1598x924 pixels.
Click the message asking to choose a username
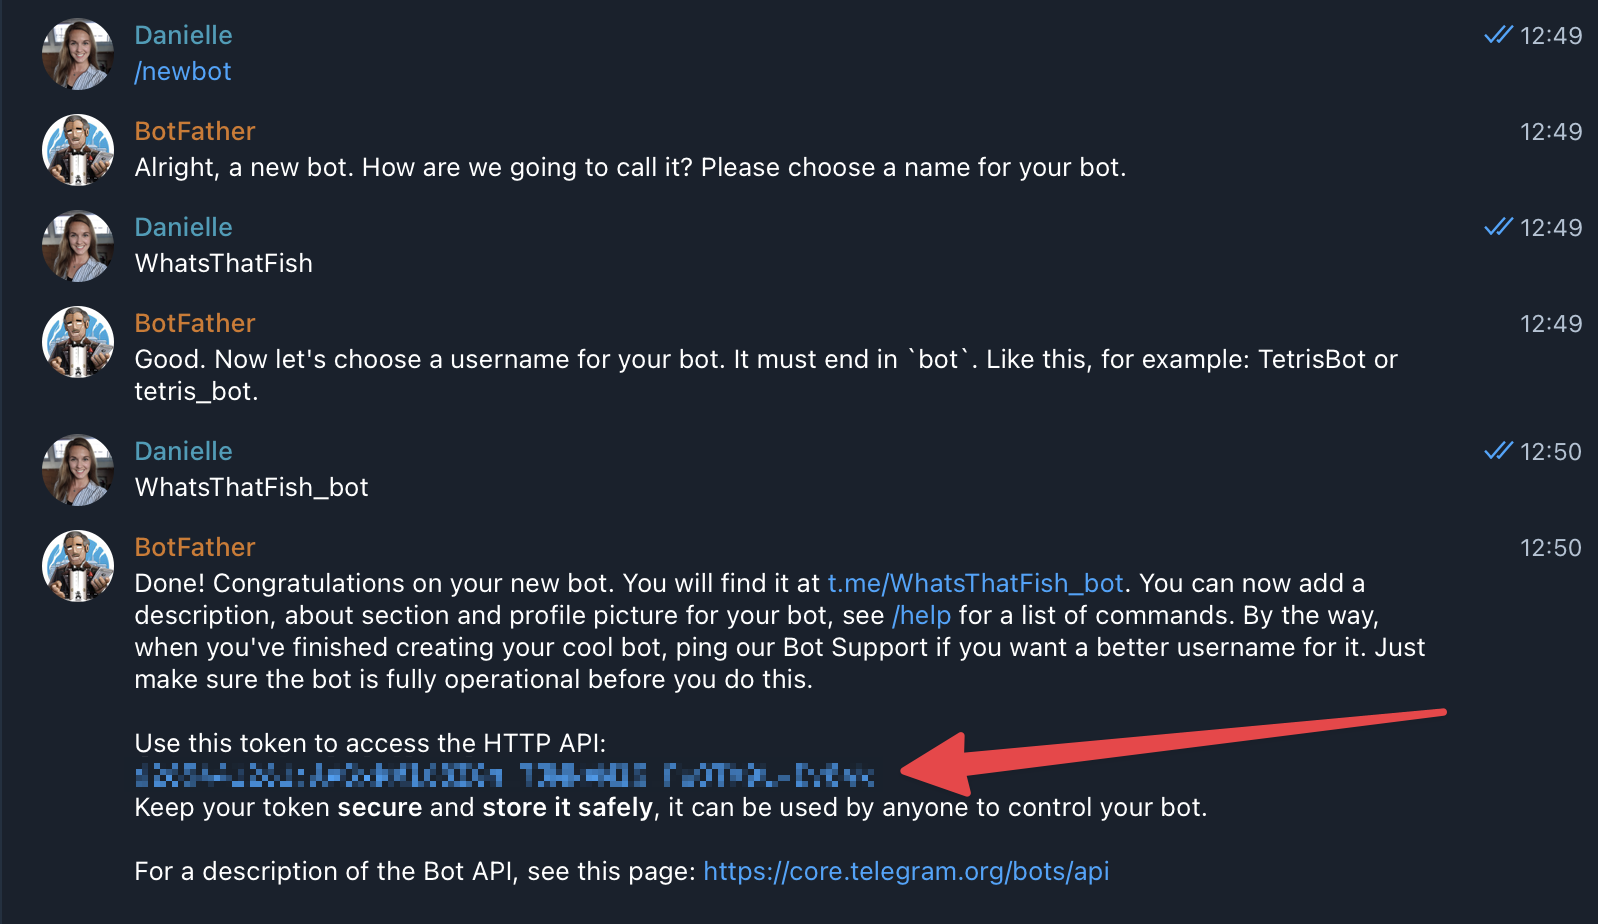700,375
